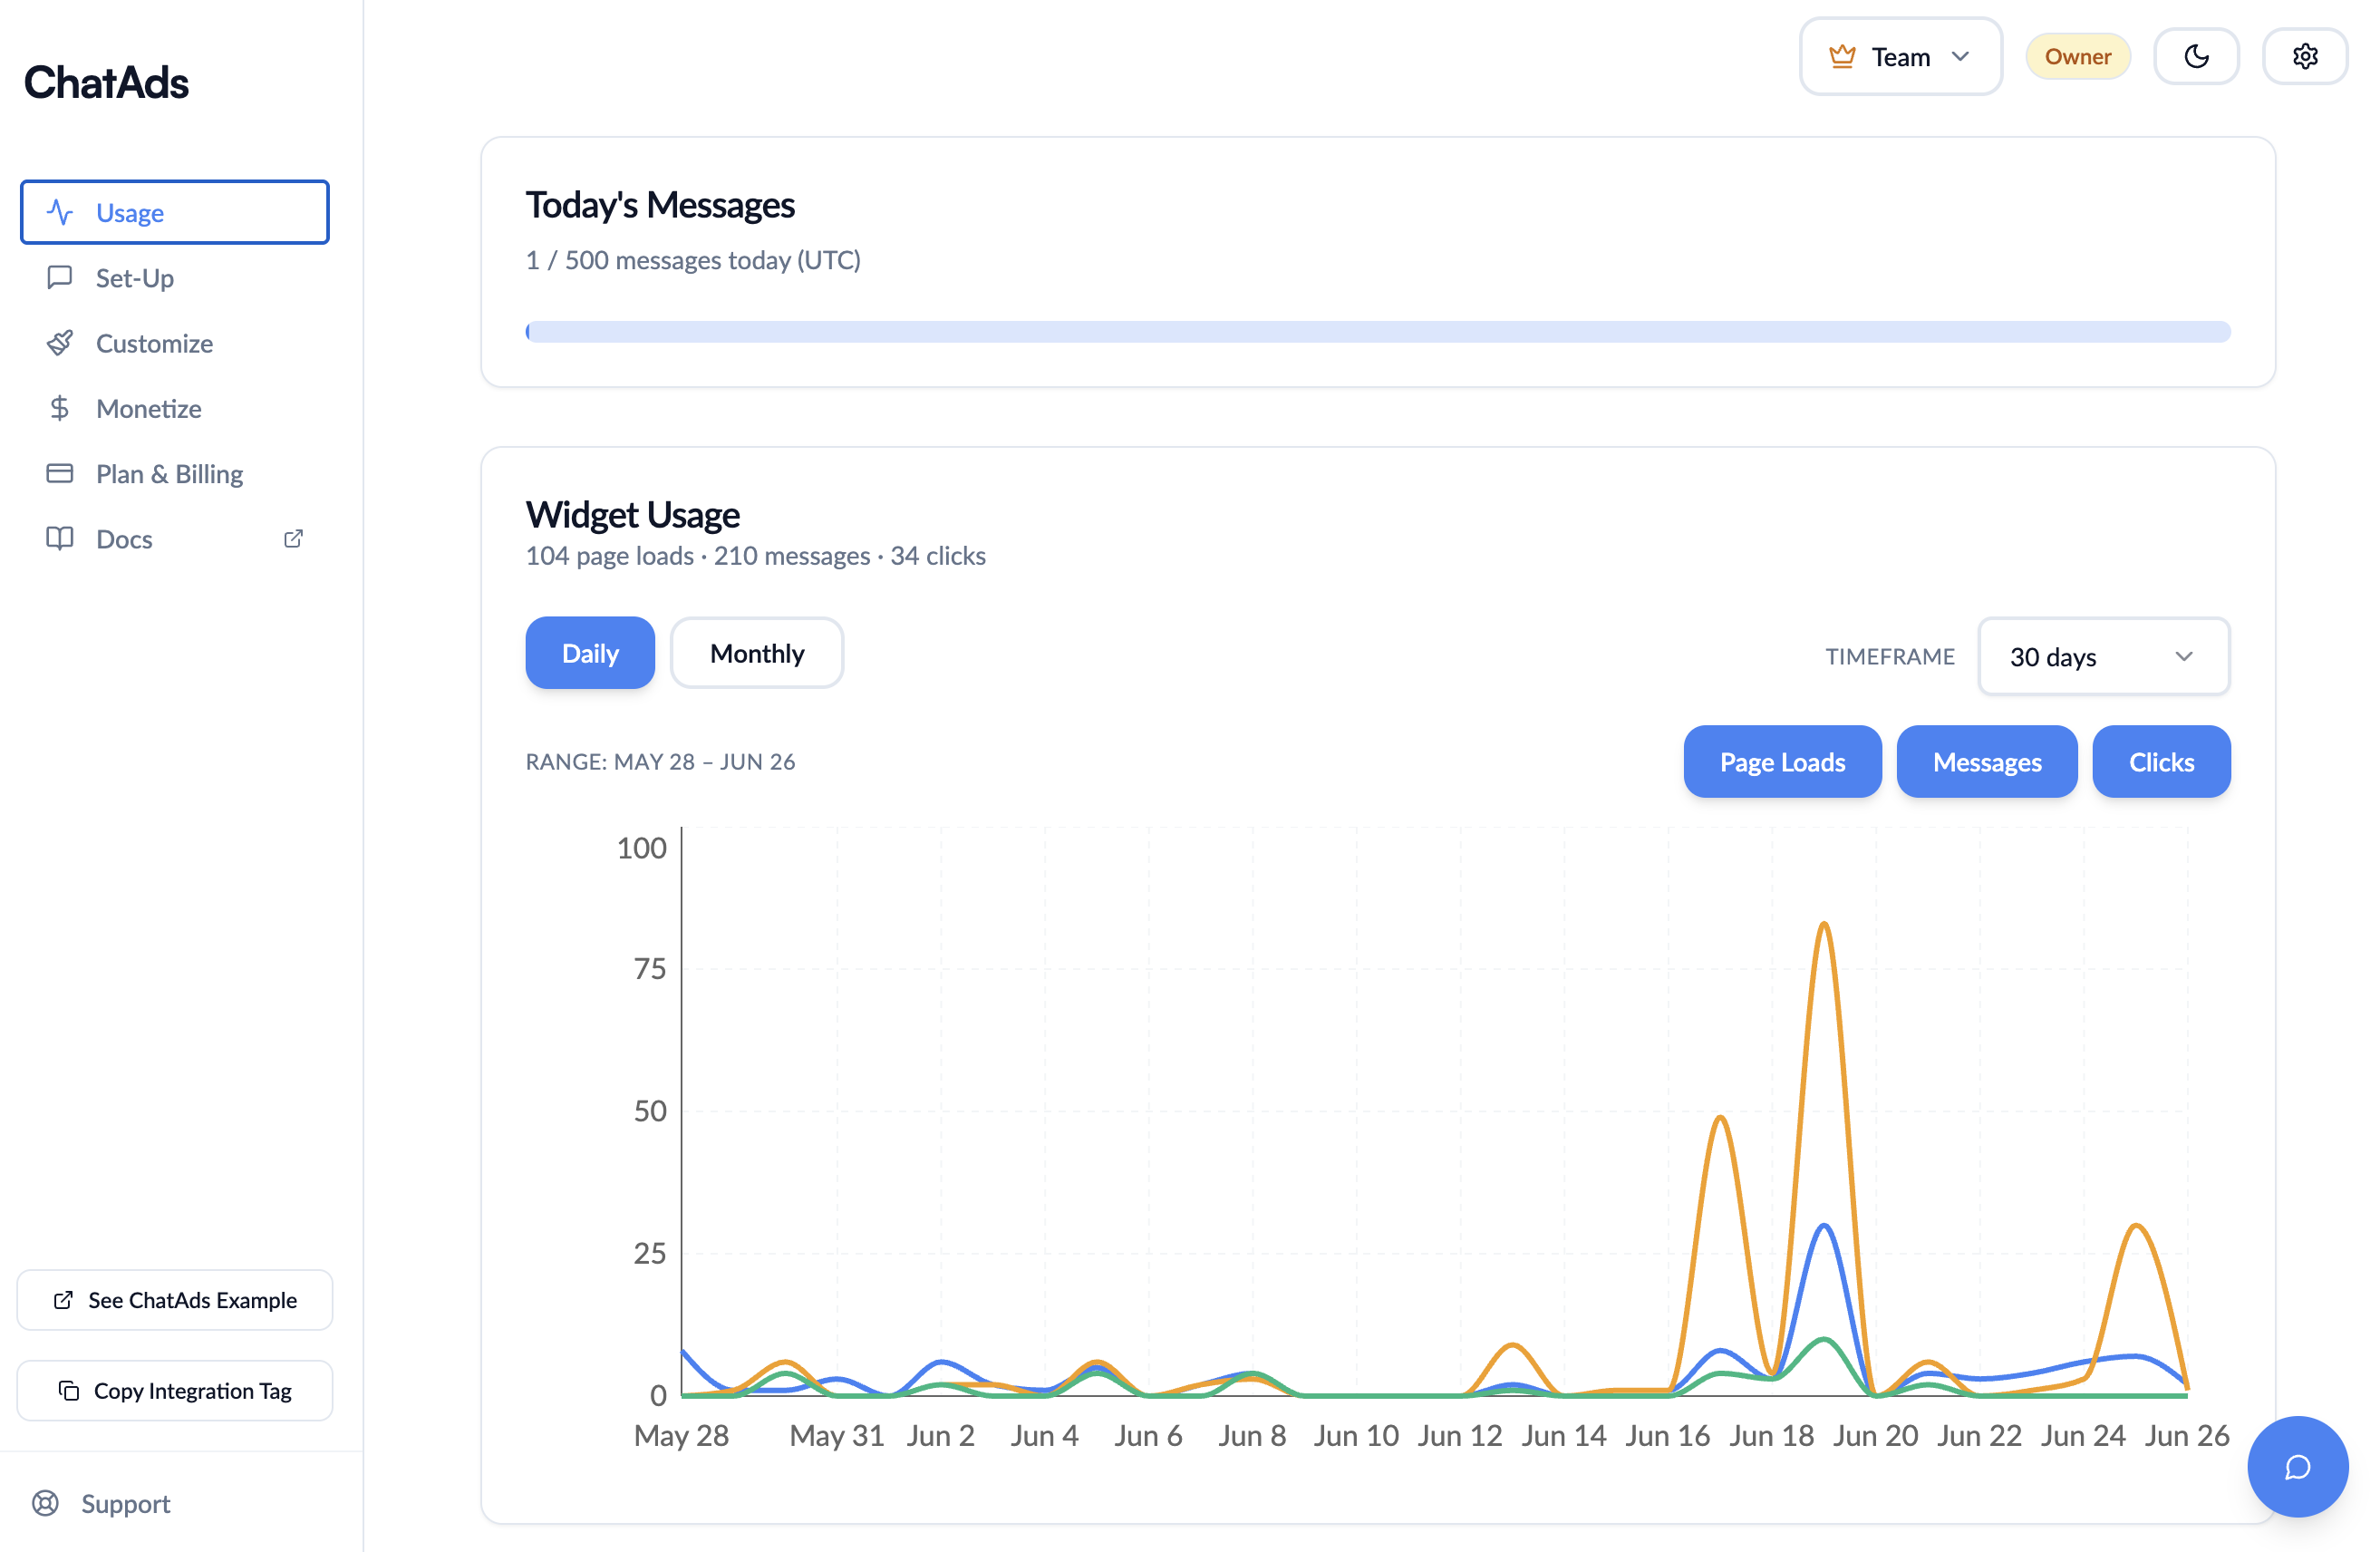Click the external link icon in See ChatAds Example
The image size is (2380, 1552).
pyautogui.click(x=63, y=1300)
